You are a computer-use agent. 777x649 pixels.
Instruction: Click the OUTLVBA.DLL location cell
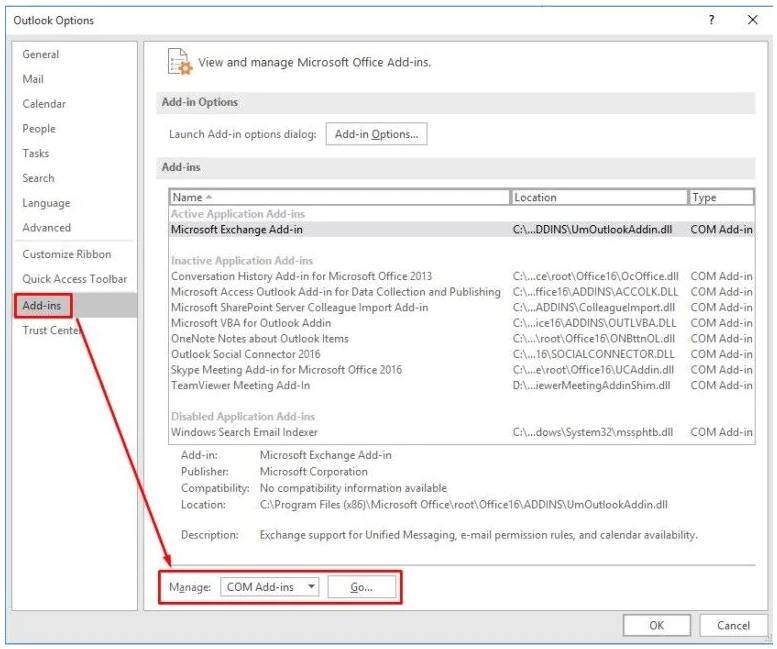click(x=595, y=323)
